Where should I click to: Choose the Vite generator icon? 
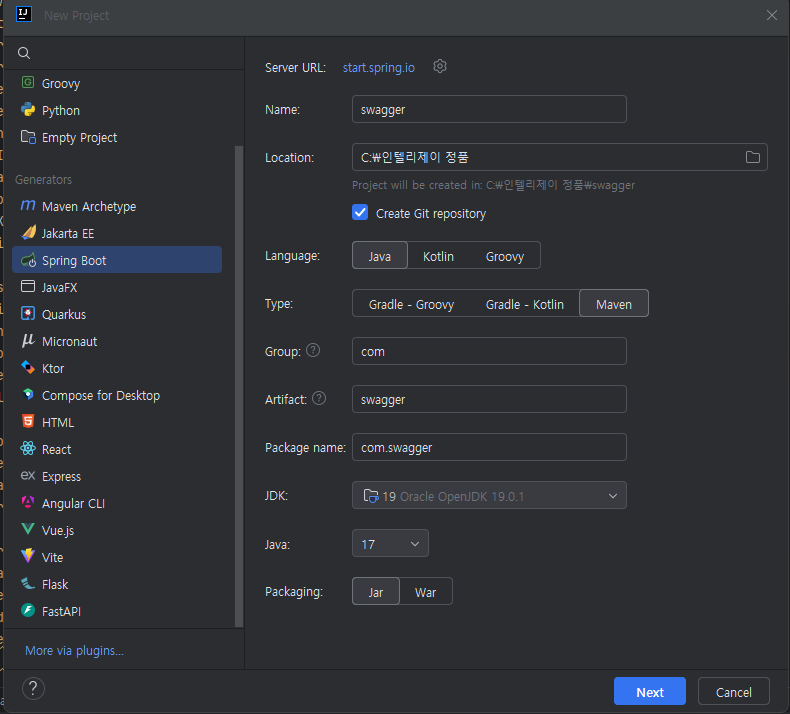[x=28, y=556]
